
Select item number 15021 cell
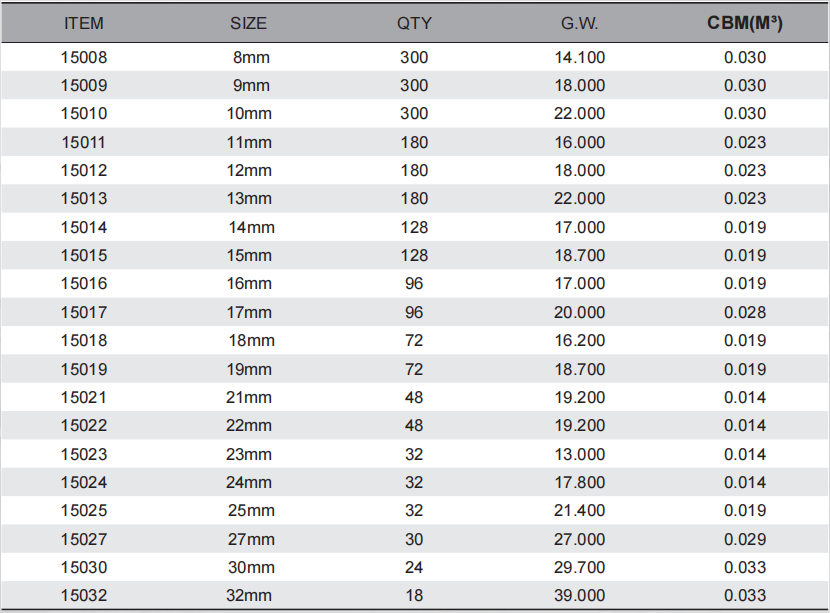[84, 398]
